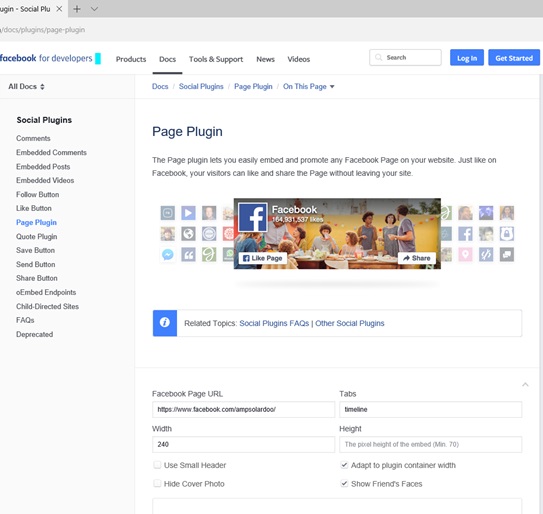The image size is (543, 514).
Task: Open the Docs menu
Action: click(167, 59)
